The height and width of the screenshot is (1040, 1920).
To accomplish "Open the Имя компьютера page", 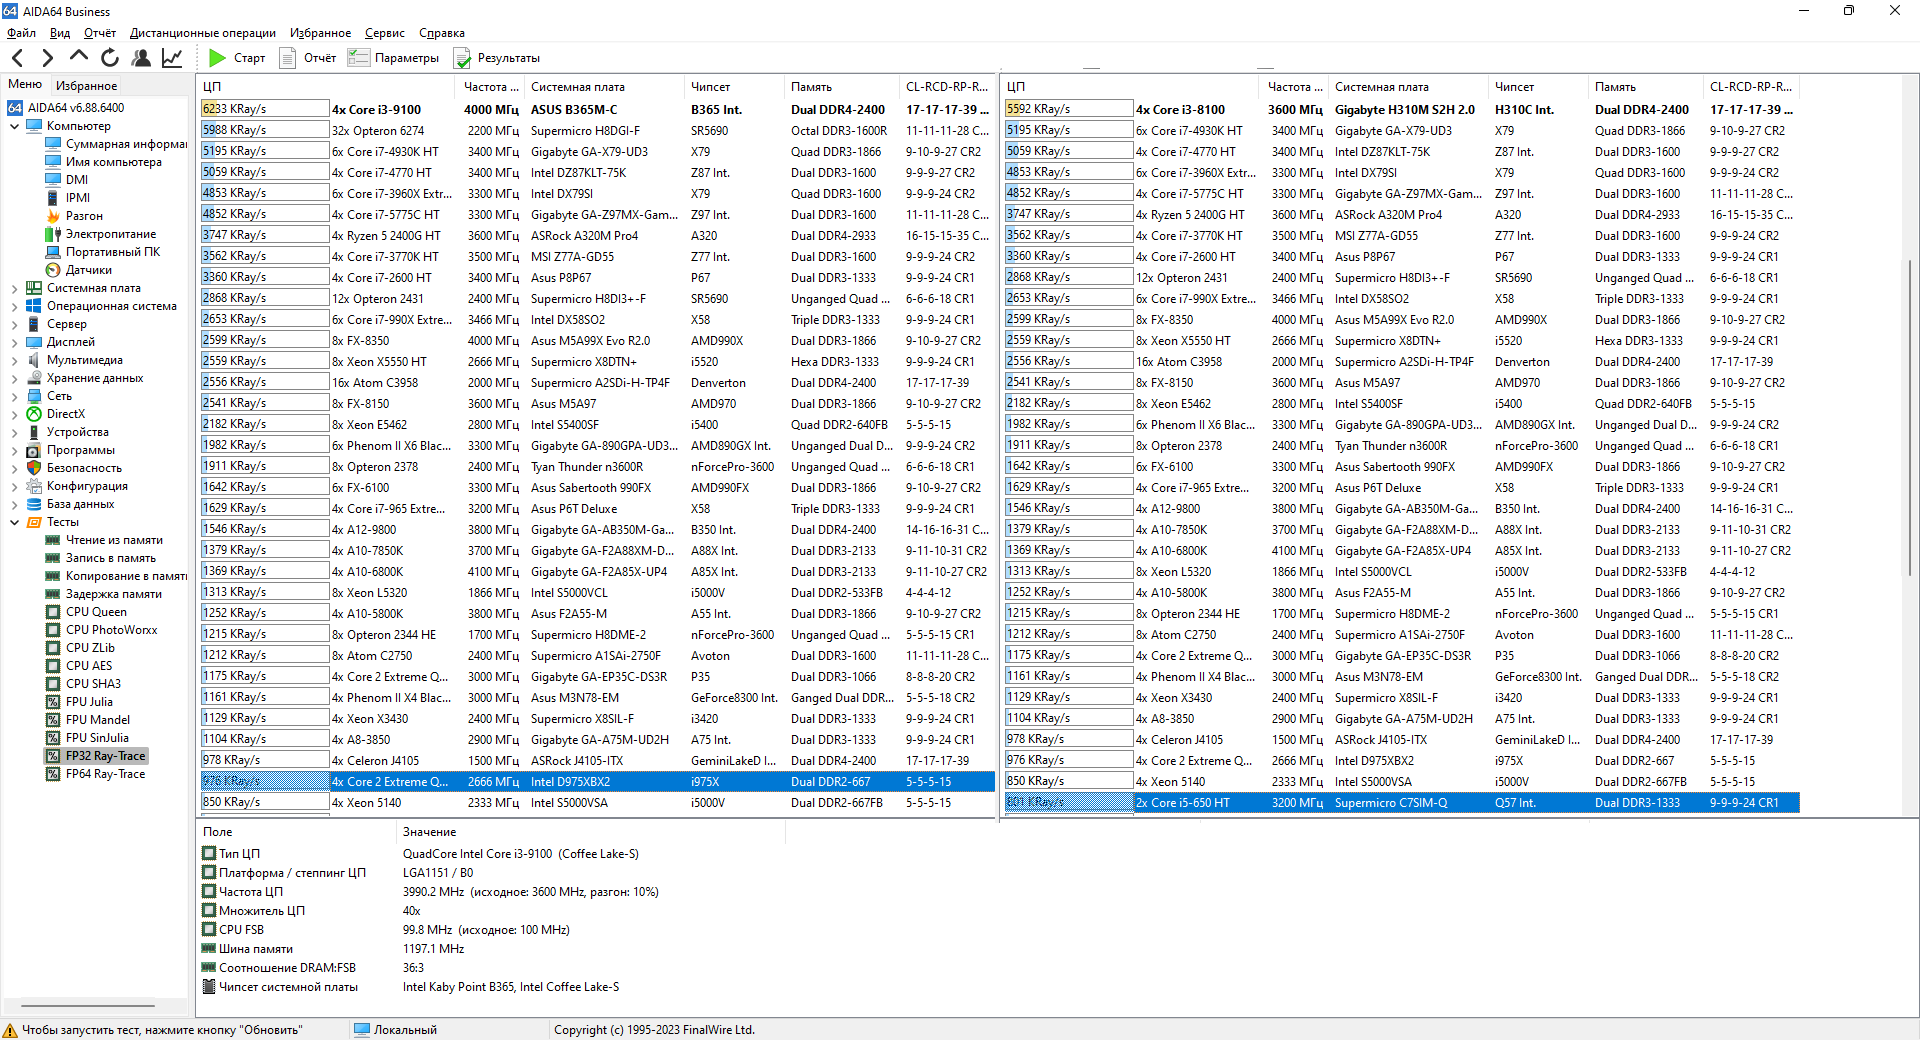I will [104, 162].
